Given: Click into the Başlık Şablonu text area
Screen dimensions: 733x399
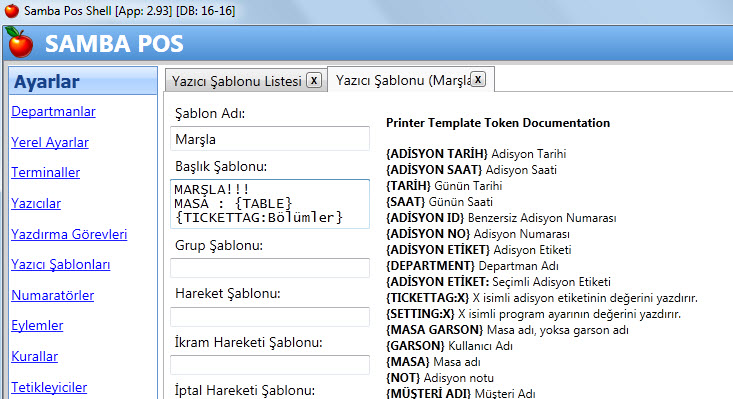Looking at the screenshot, I should point(270,204).
